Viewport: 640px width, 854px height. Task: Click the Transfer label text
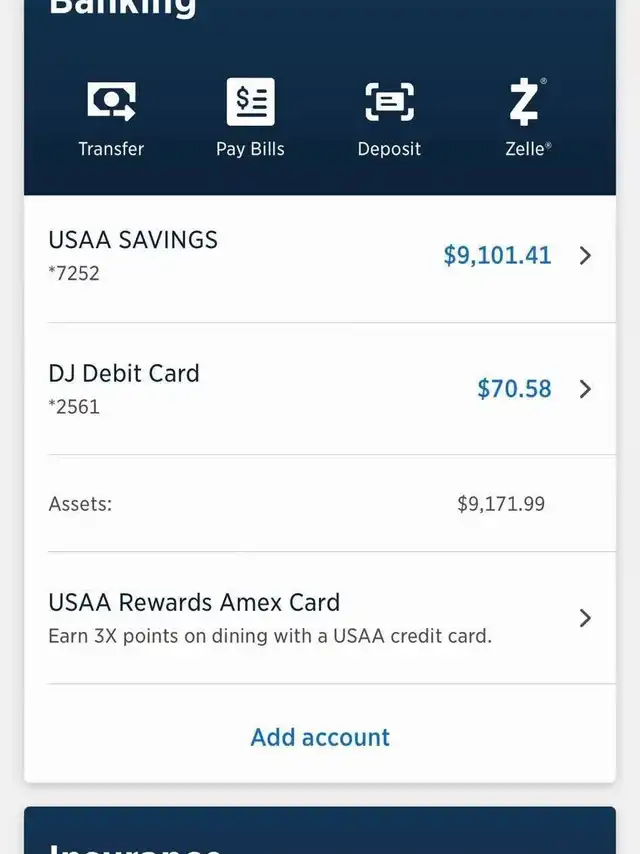point(111,149)
